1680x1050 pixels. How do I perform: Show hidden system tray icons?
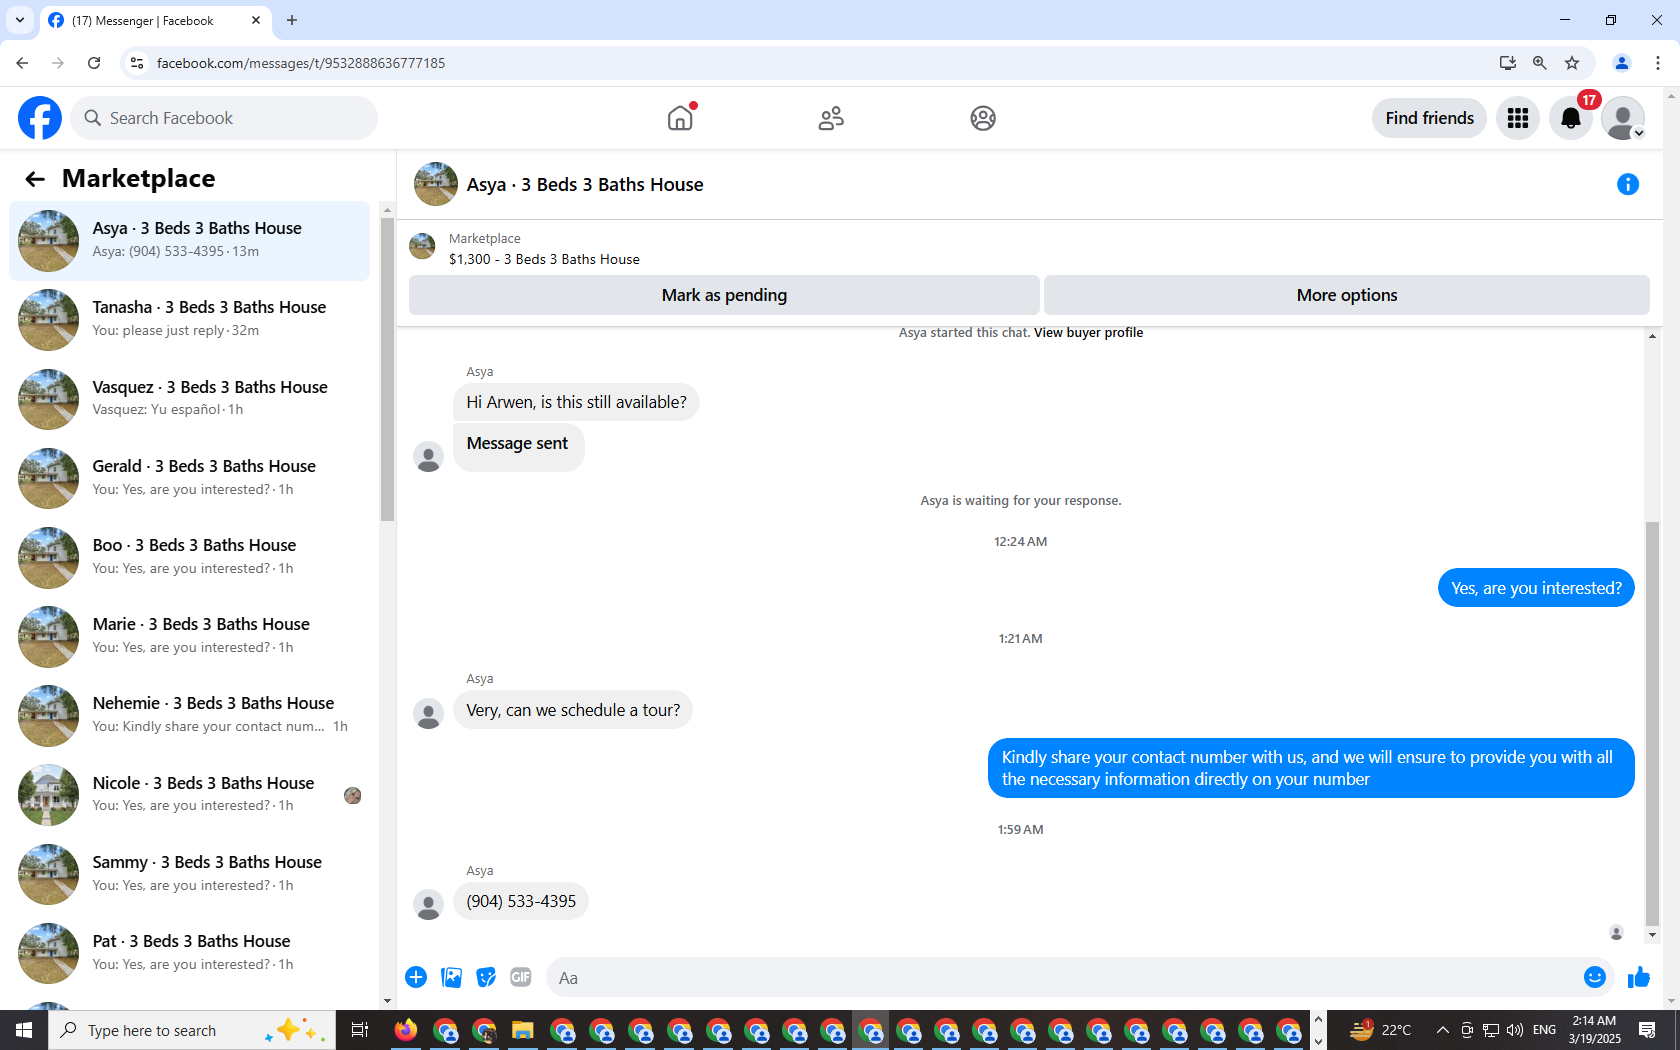[1442, 1030]
